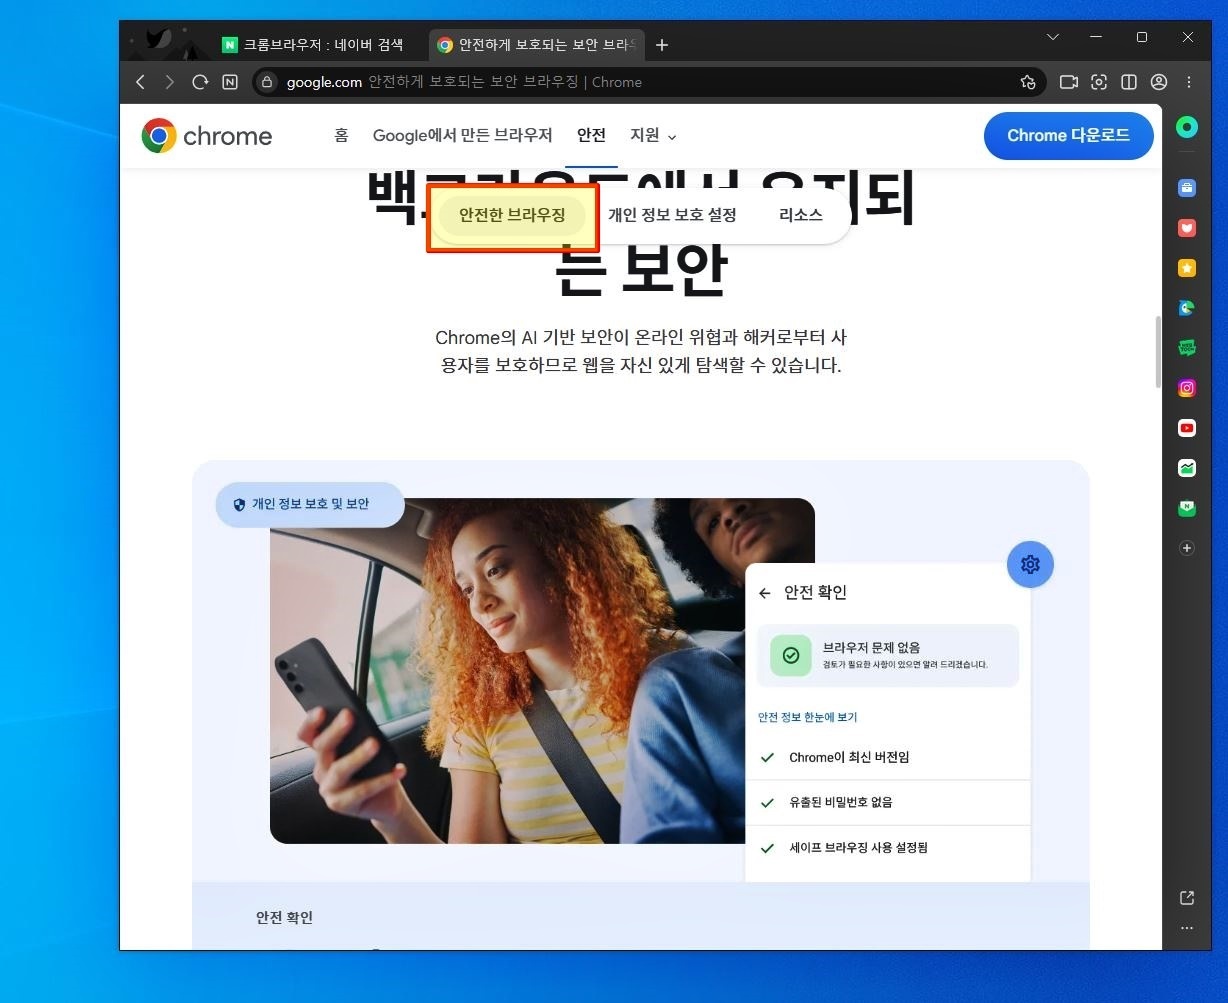Click the forward navigation arrow

point(170,82)
